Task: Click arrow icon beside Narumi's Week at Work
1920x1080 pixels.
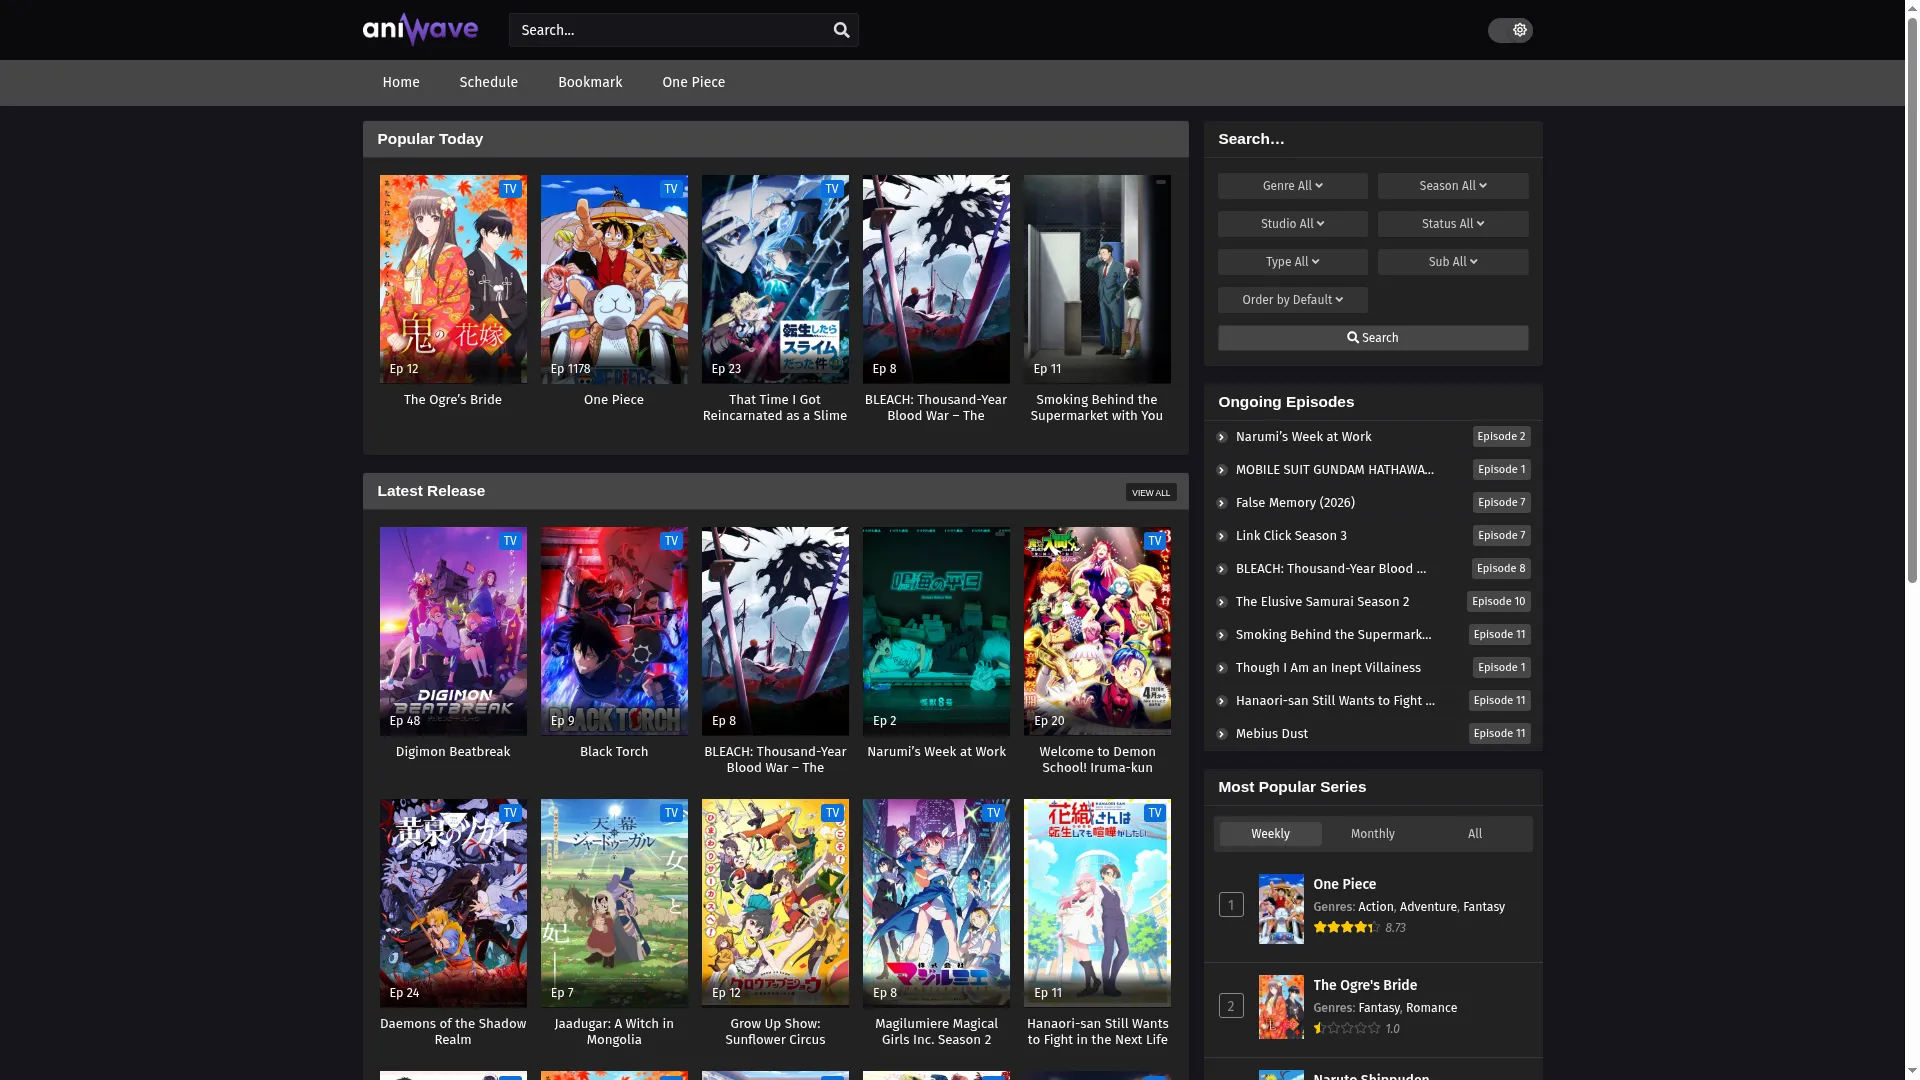Action: point(1222,437)
